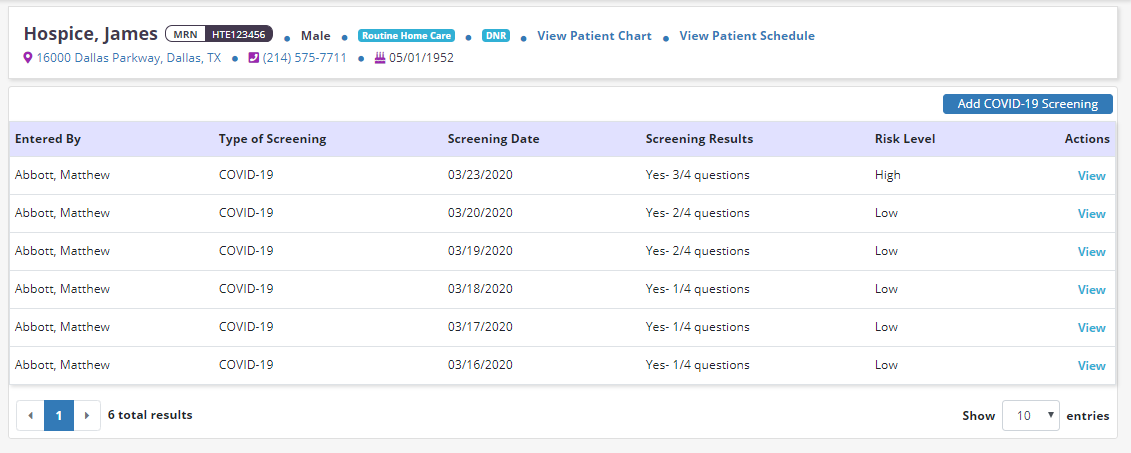Select page 1 in pagination
This screenshot has height=453, width=1131.
(x=59, y=415)
